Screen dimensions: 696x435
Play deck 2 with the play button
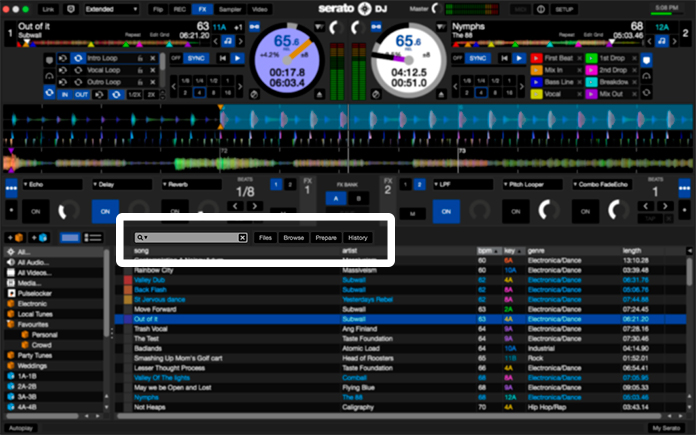tap(518, 58)
